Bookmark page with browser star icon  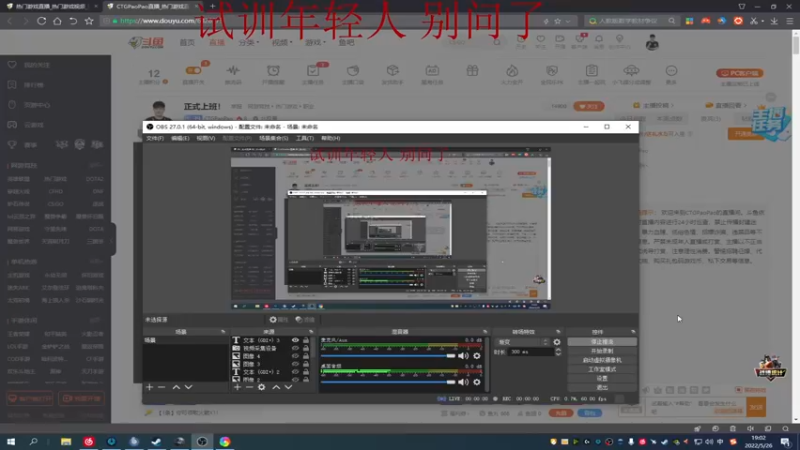(89, 21)
